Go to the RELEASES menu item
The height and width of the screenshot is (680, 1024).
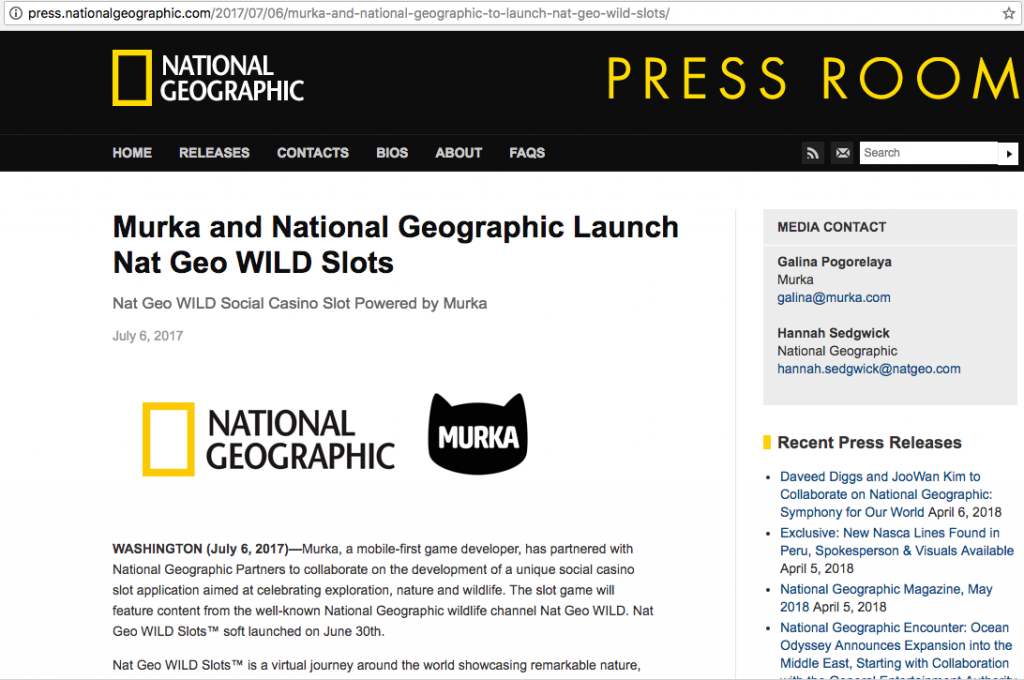(214, 153)
